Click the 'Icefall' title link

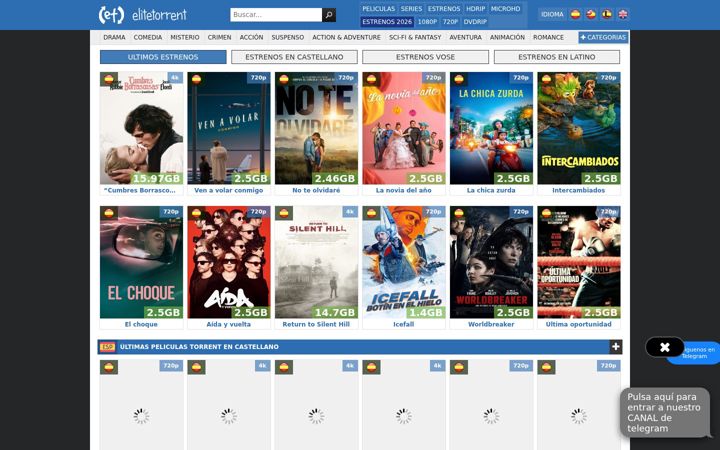[x=404, y=324]
